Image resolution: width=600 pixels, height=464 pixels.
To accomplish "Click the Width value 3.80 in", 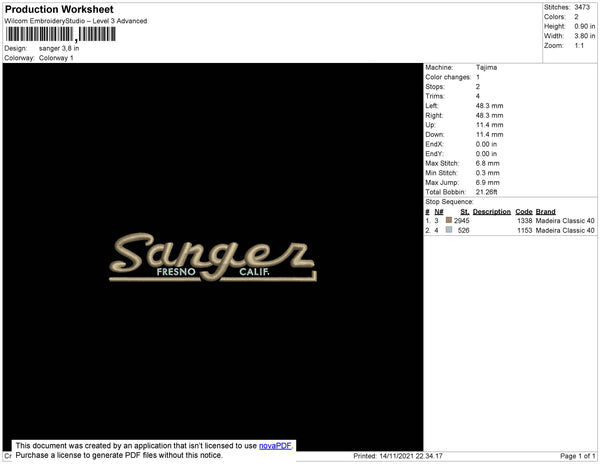I will [585, 36].
